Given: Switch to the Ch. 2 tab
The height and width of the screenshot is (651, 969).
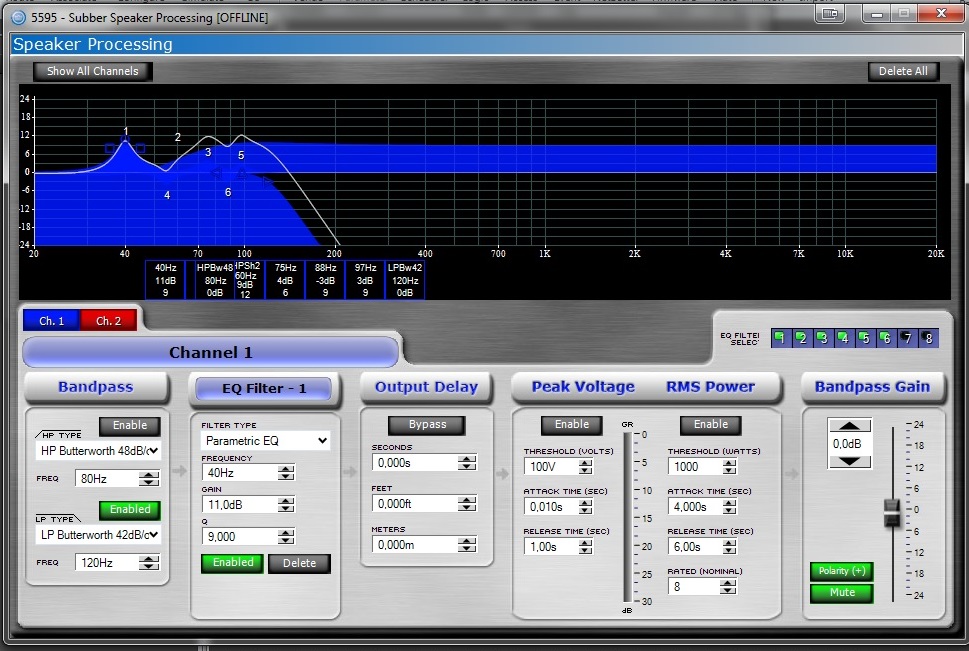Looking at the screenshot, I should (108, 320).
